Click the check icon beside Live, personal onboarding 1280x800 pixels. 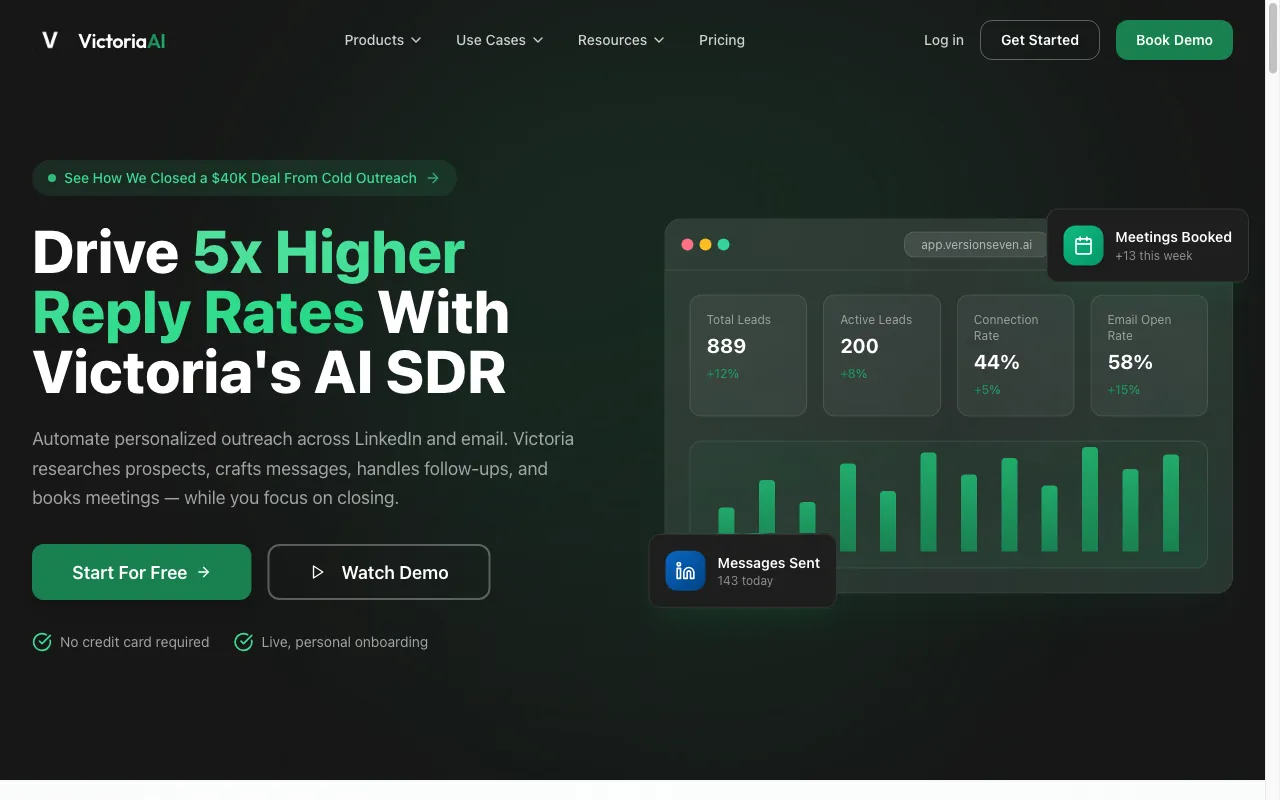pos(243,642)
